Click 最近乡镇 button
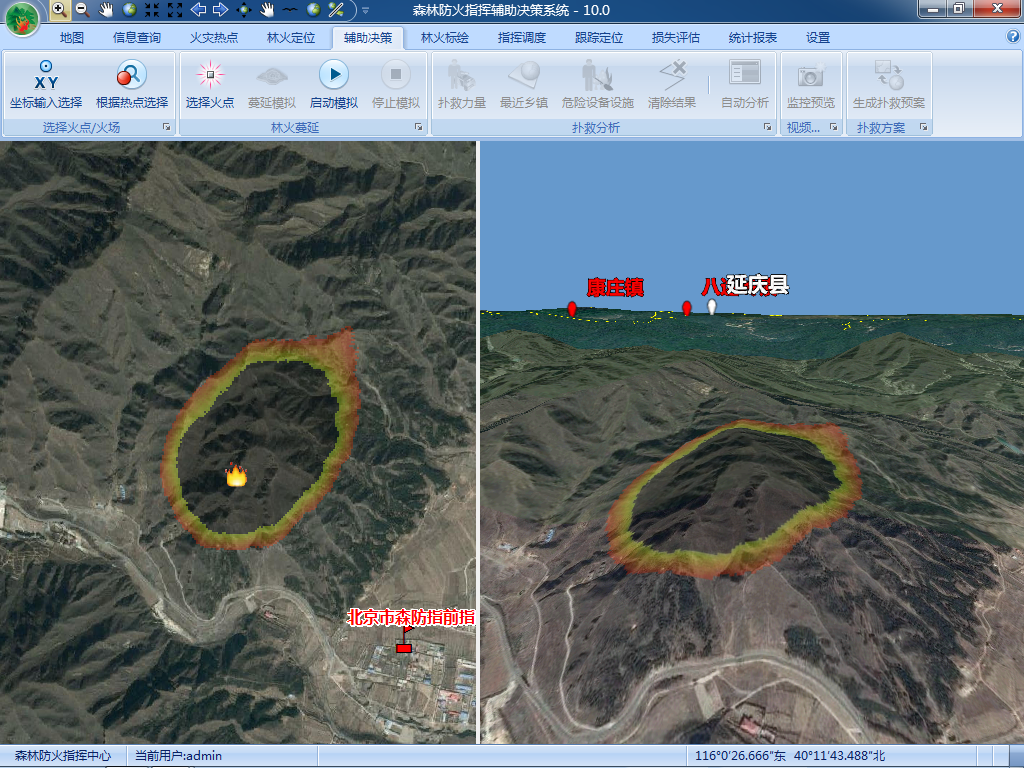Image resolution: width=1024 pixels, height=768 pixels. pos(524,84)
